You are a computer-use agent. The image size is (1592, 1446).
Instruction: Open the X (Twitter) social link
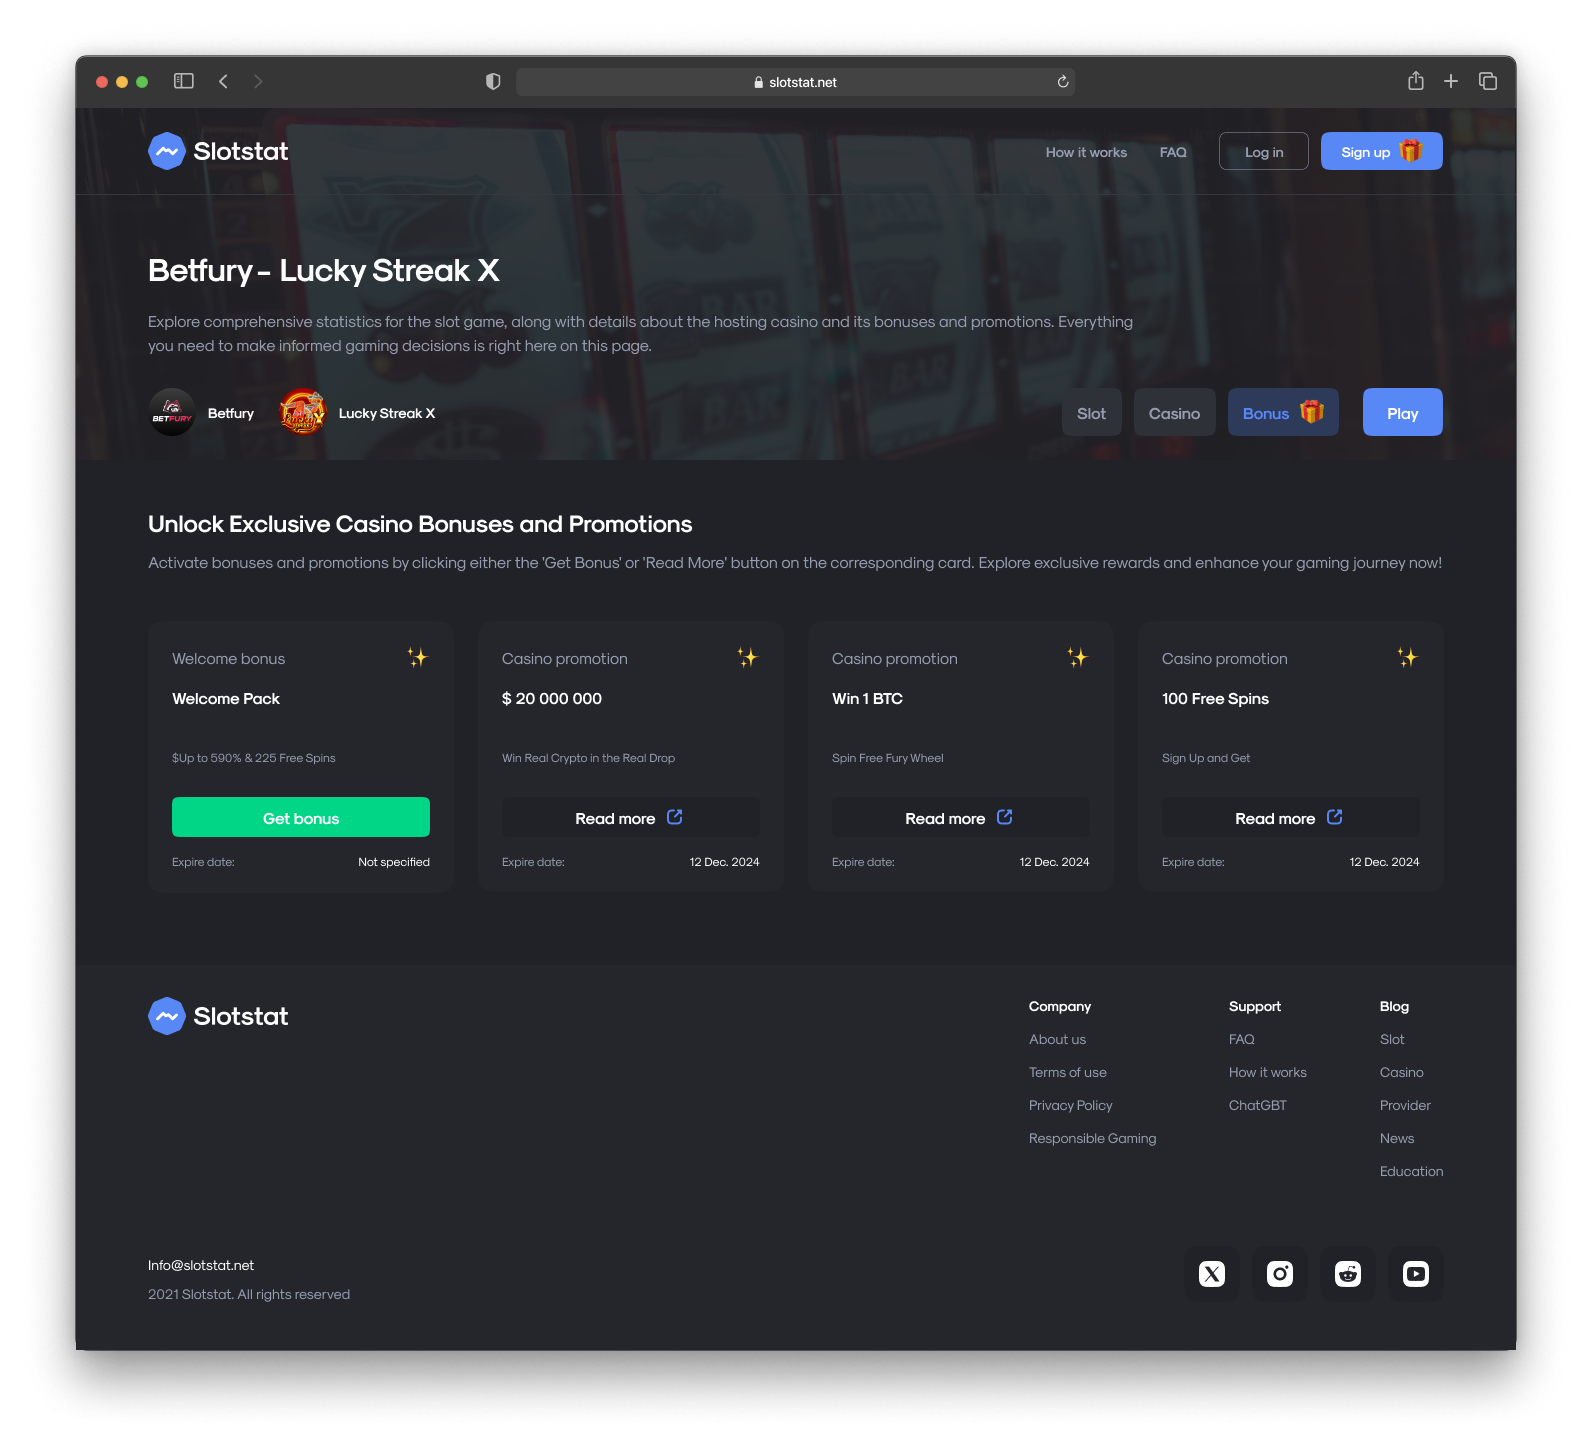[x=1212, y=1274]
